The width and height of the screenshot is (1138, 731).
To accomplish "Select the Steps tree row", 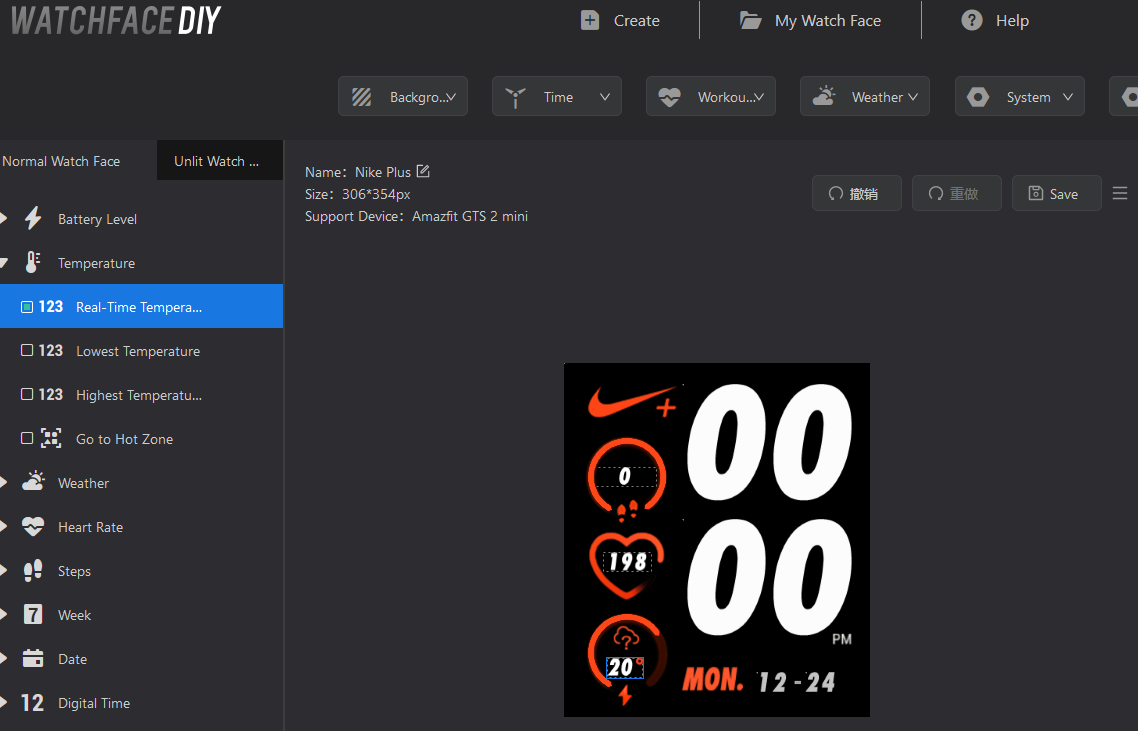I will [142, 571].
